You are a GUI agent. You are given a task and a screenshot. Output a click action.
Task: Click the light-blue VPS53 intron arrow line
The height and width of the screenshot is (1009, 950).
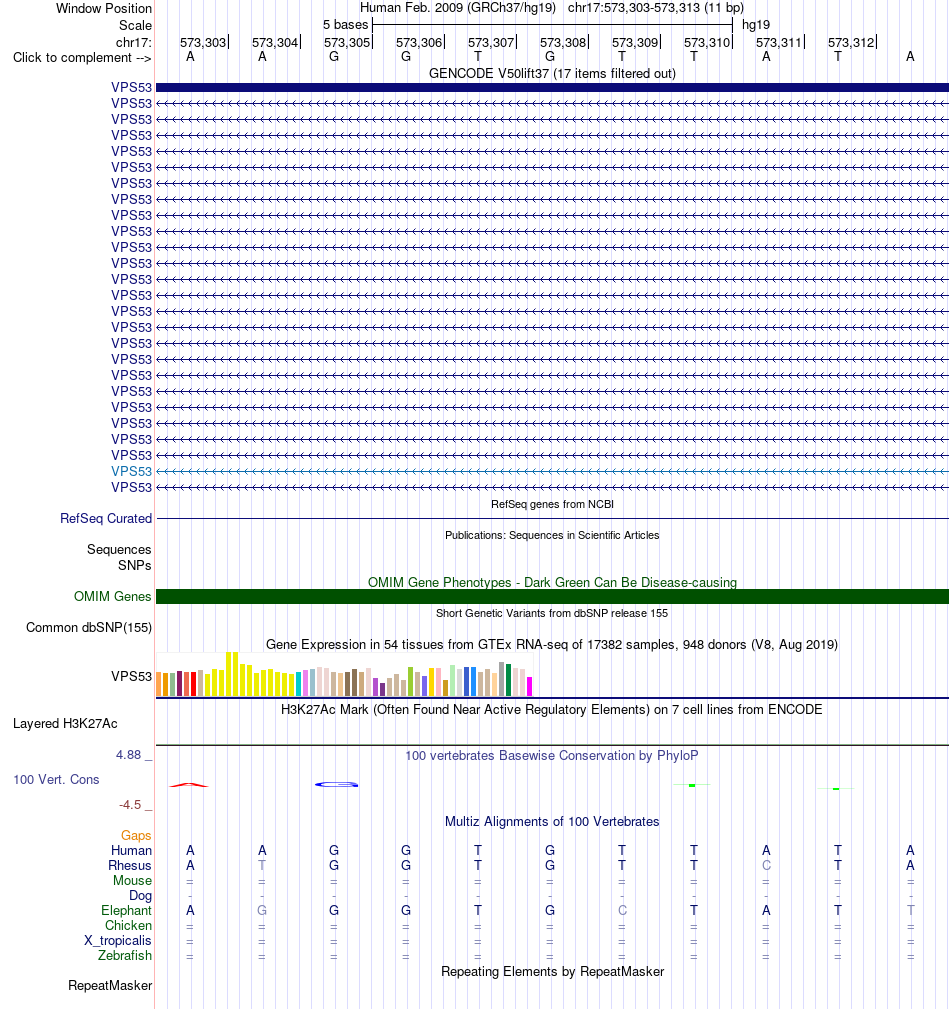tap(552, 472)
